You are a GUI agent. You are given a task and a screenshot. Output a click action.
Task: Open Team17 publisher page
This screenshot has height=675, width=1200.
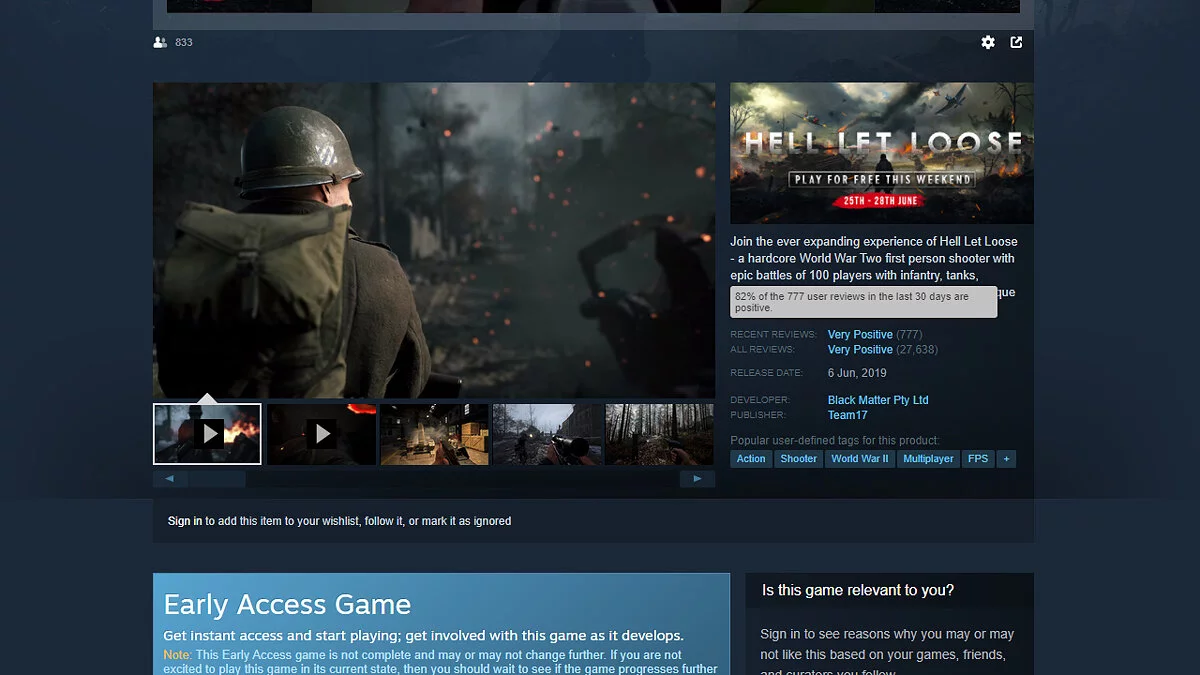pyautogui.click(x=848, y=415)
